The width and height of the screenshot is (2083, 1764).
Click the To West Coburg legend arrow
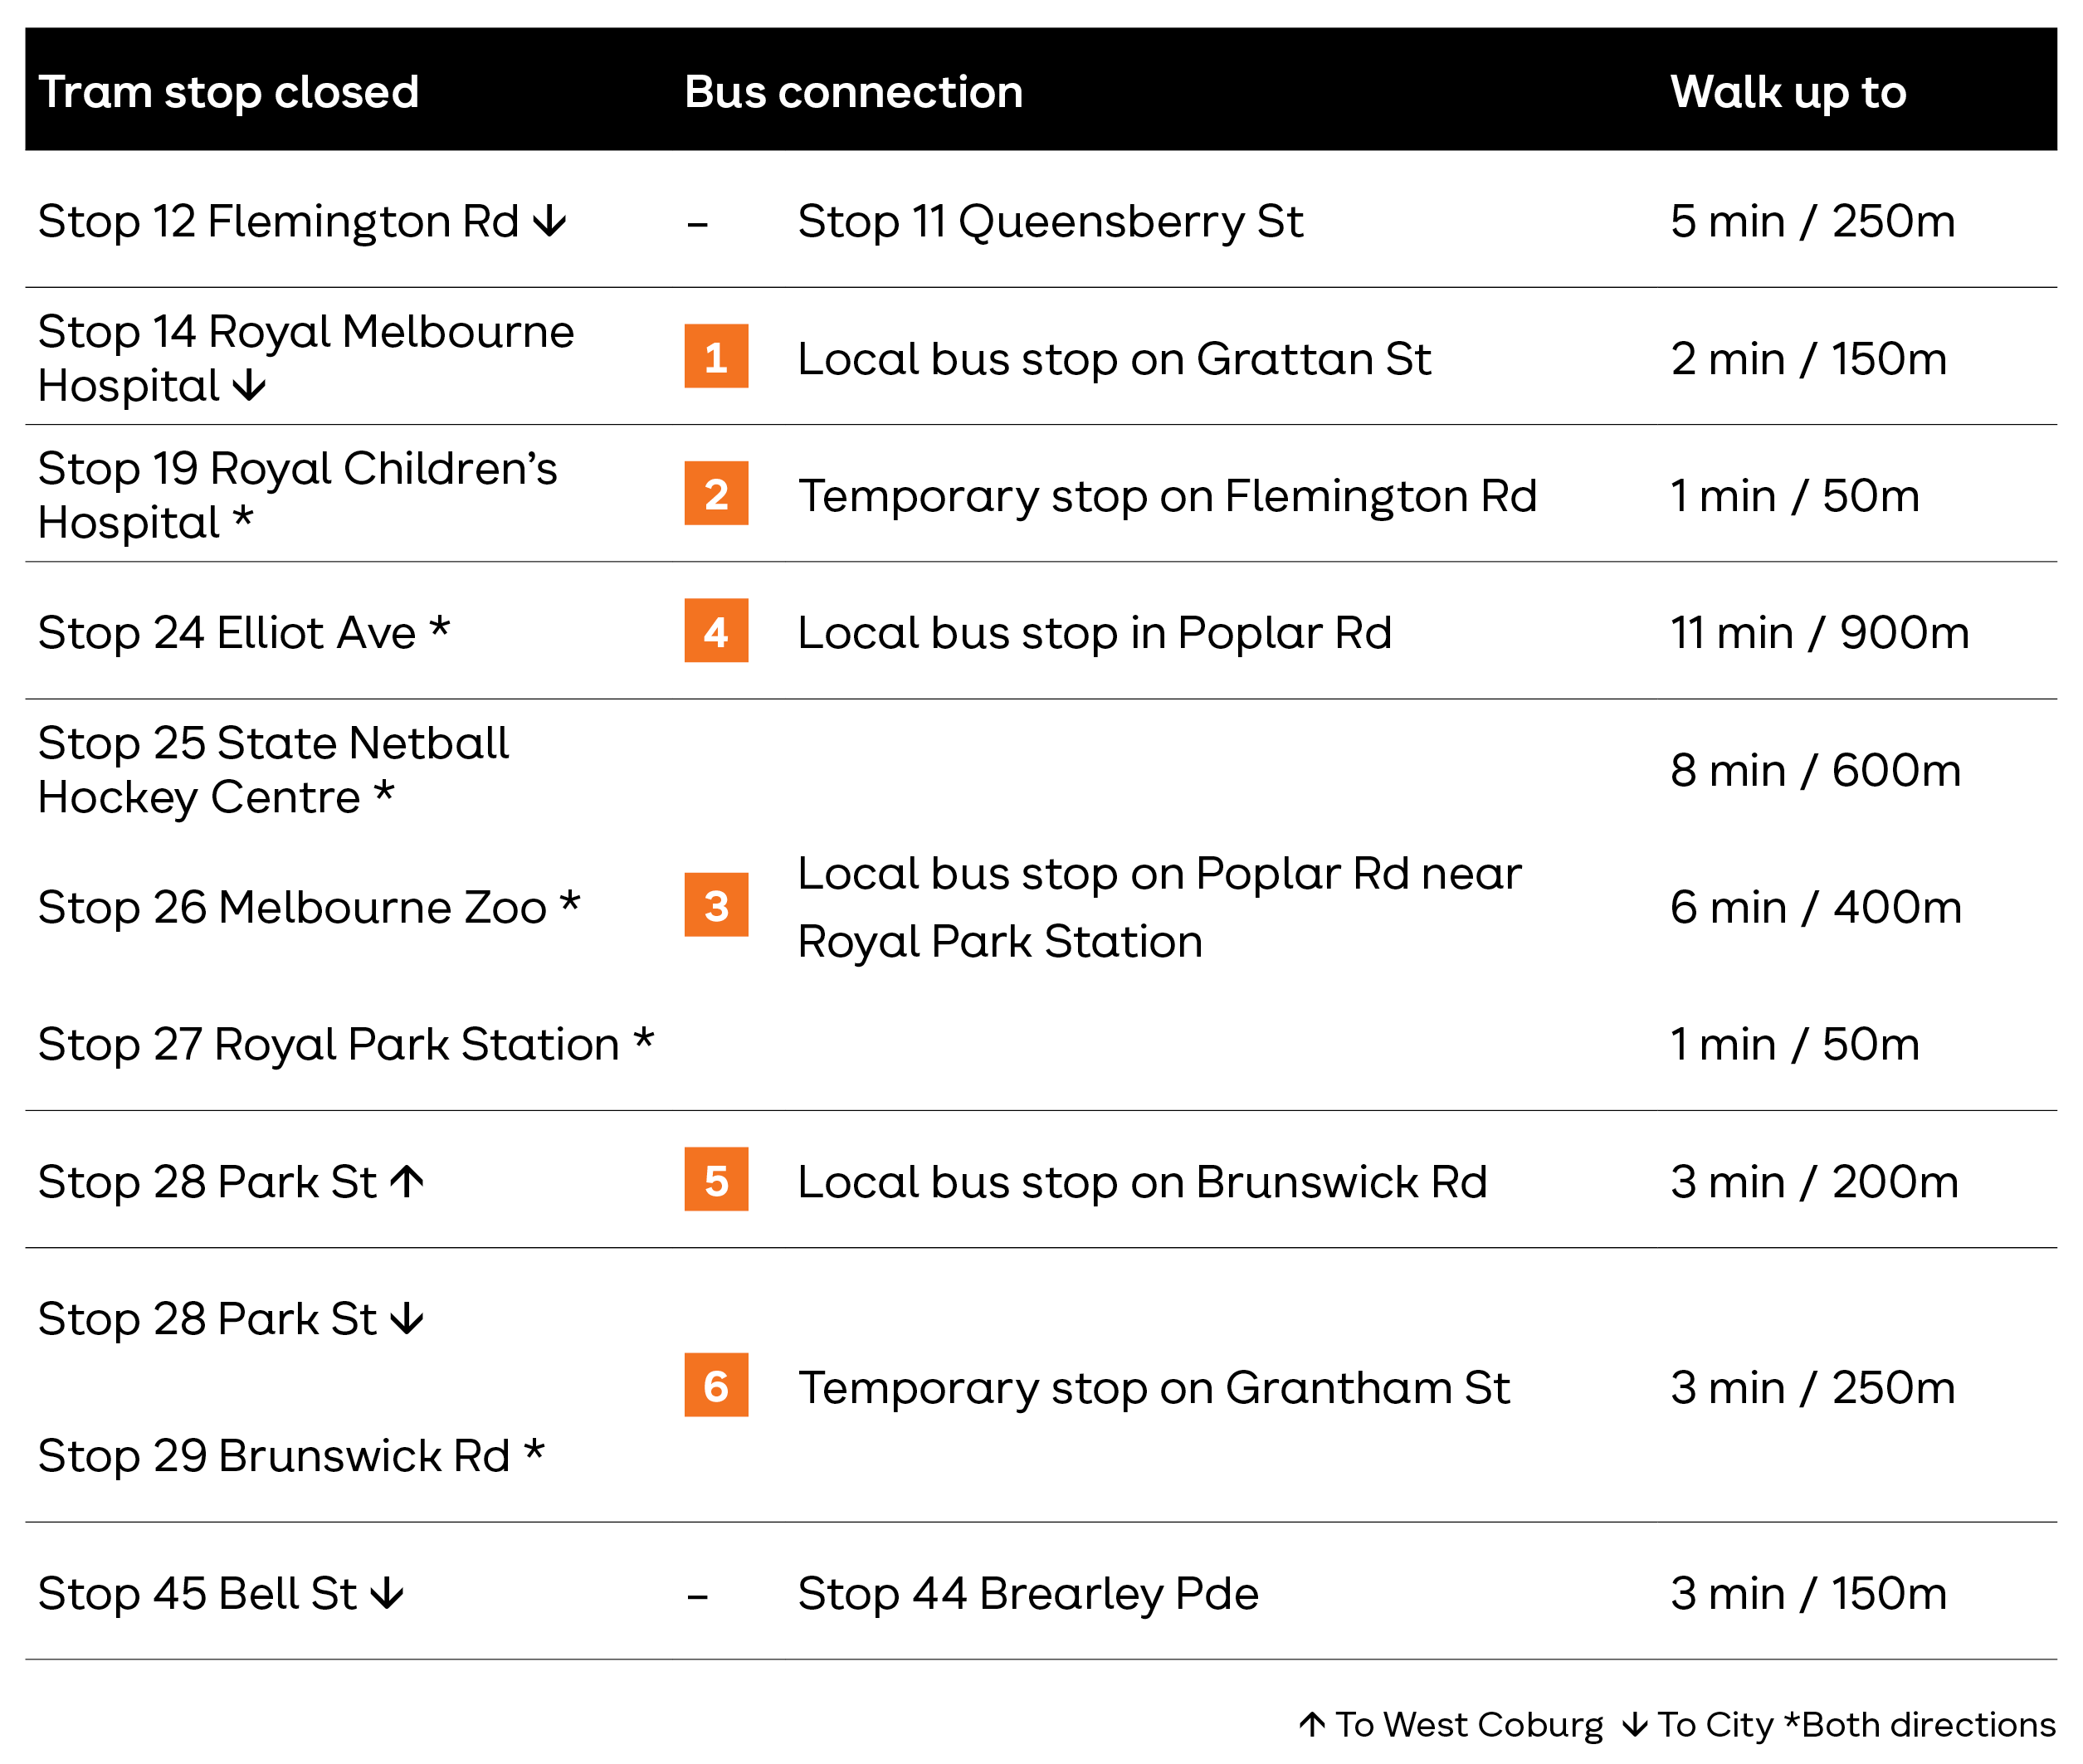[1312, 1724]
